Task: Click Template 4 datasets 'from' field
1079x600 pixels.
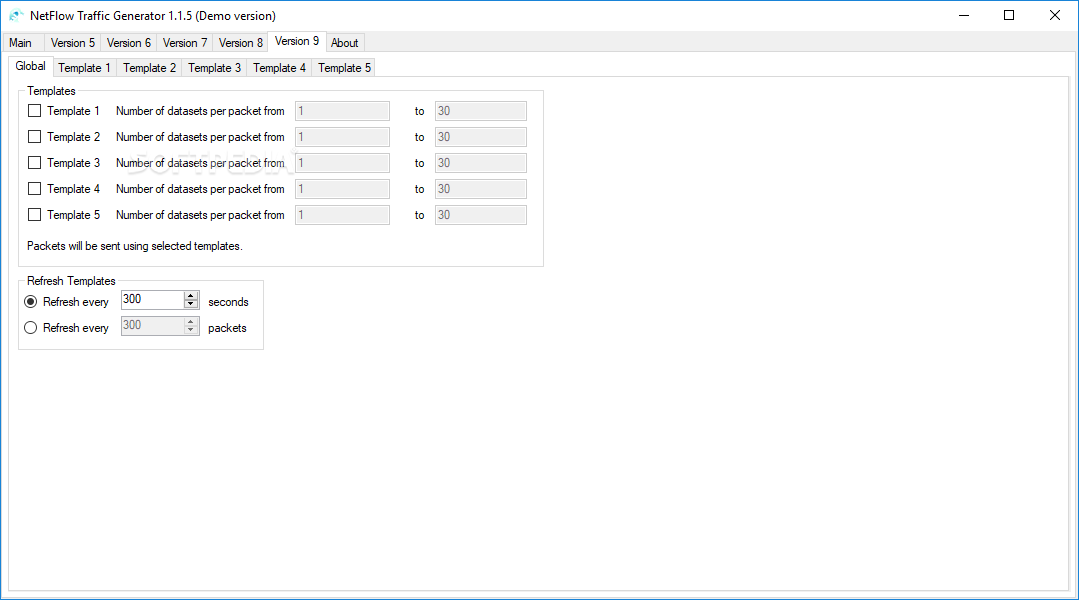Action: (342, 189)
